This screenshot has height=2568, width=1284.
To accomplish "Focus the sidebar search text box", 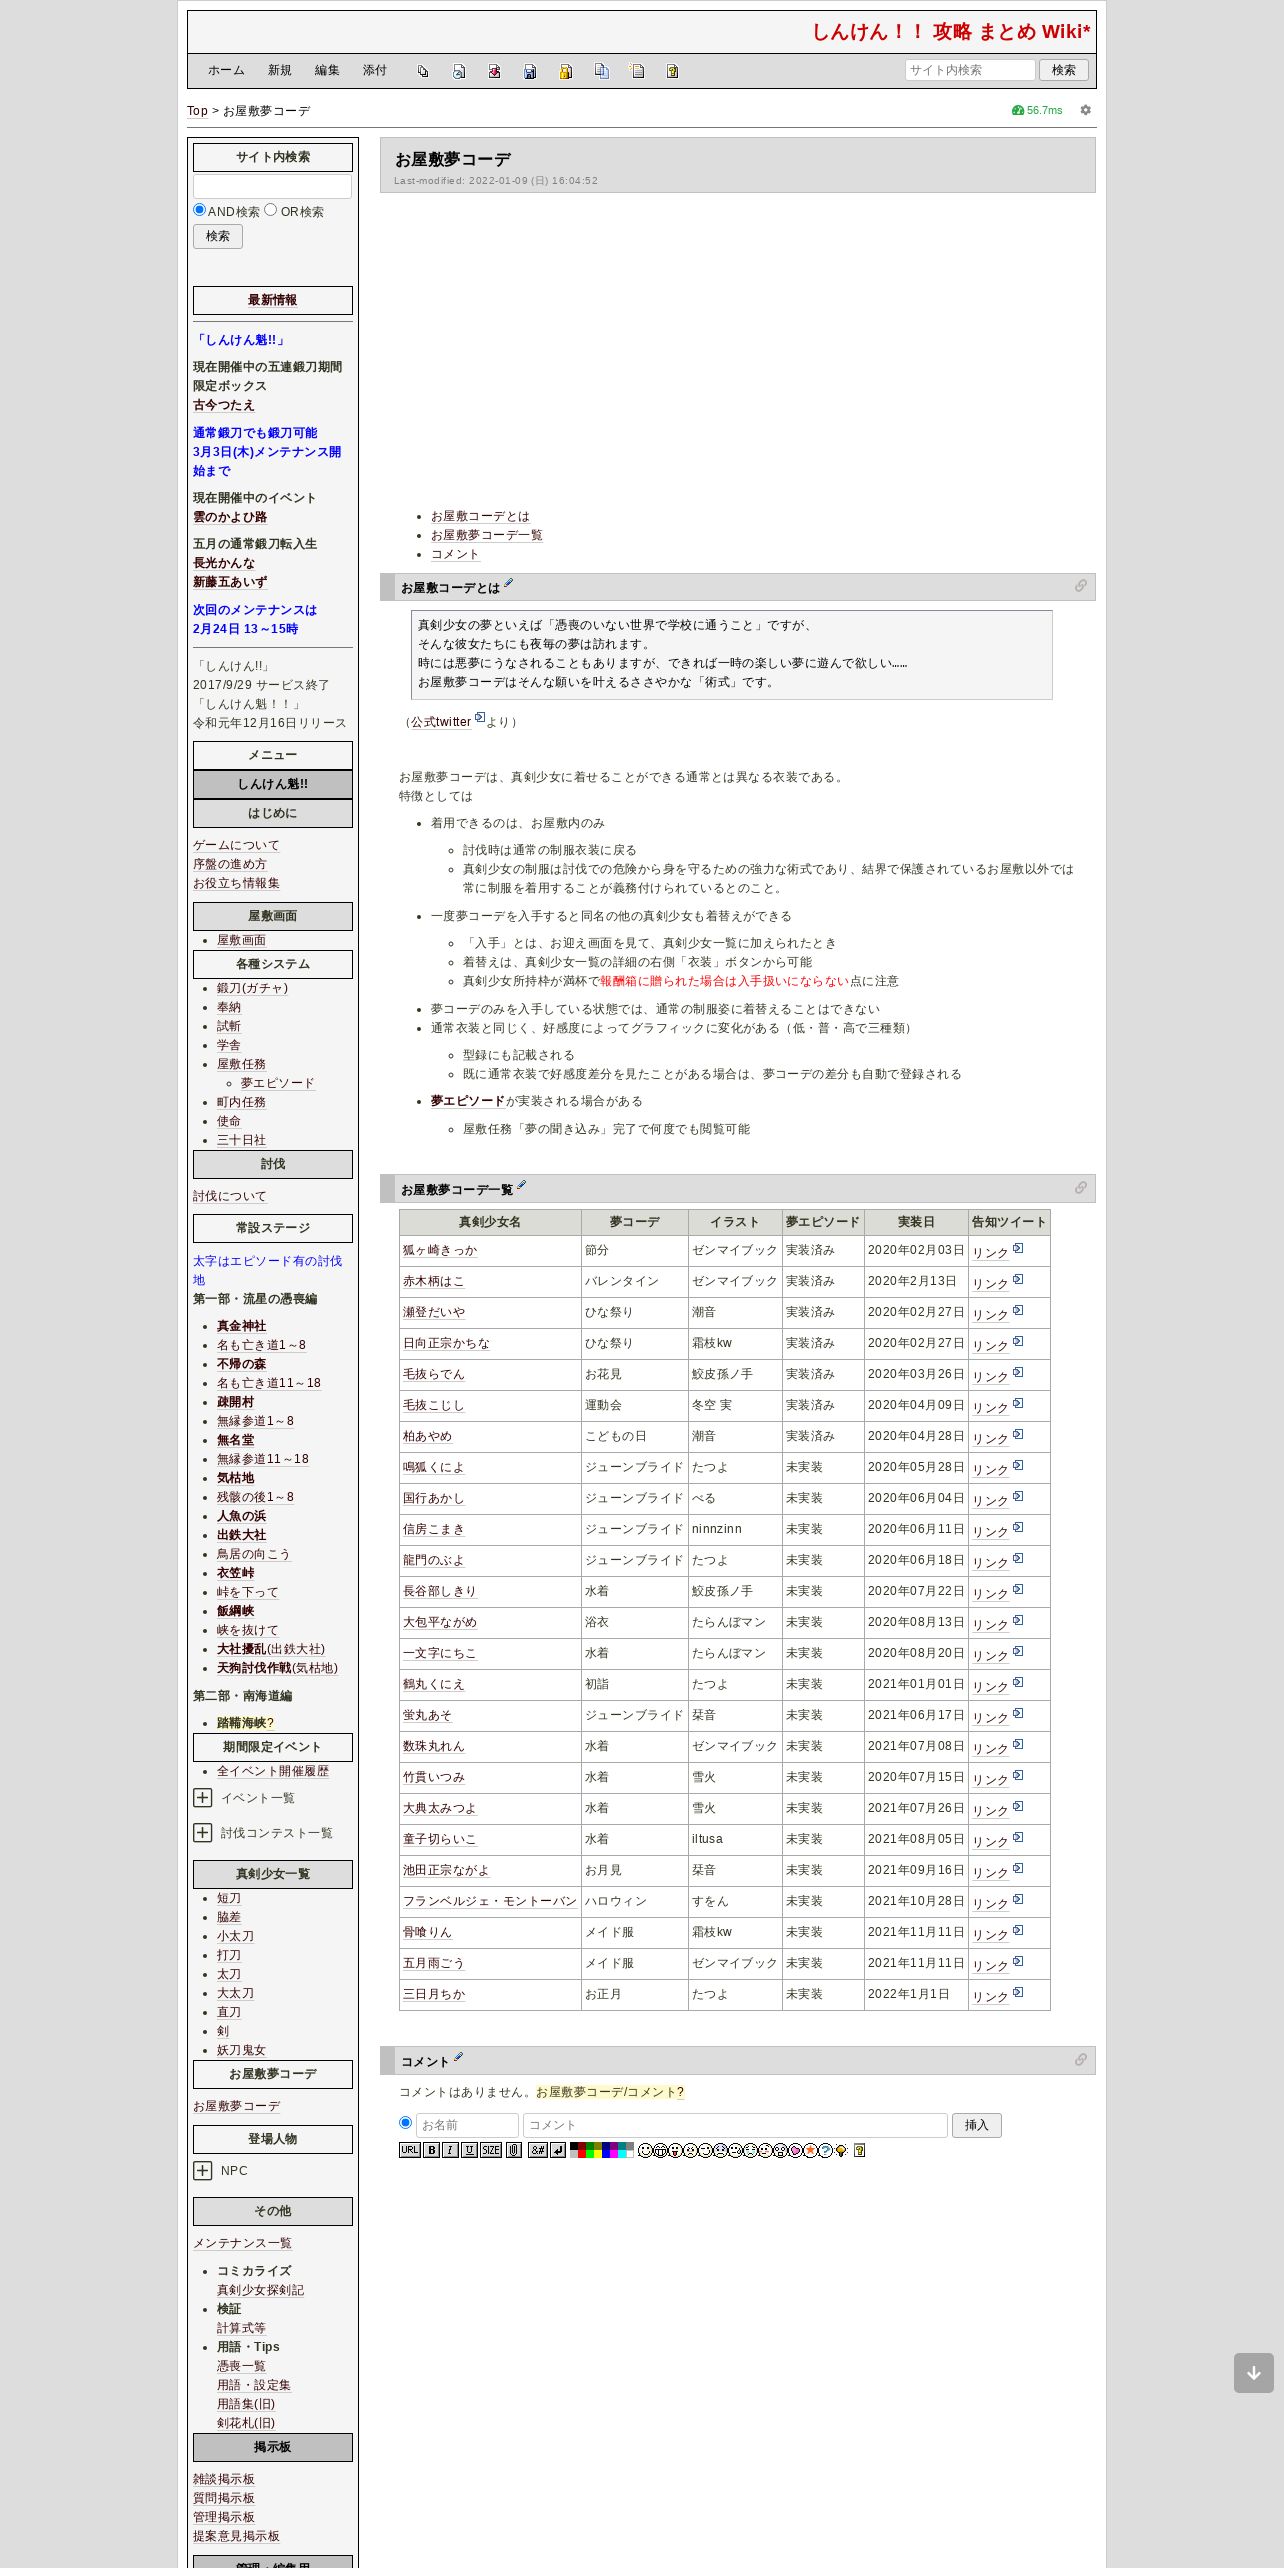I will (x=272, y=187).
